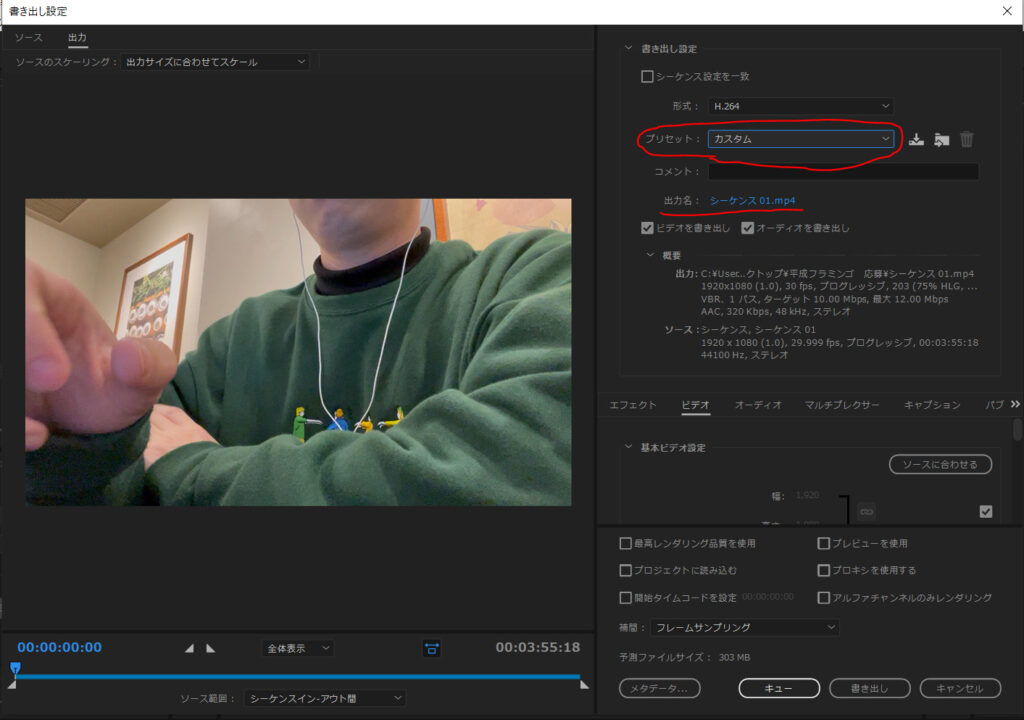1024x720 pixels.
Task: Click the width-height link chain icon
Action: coord(867,511)
